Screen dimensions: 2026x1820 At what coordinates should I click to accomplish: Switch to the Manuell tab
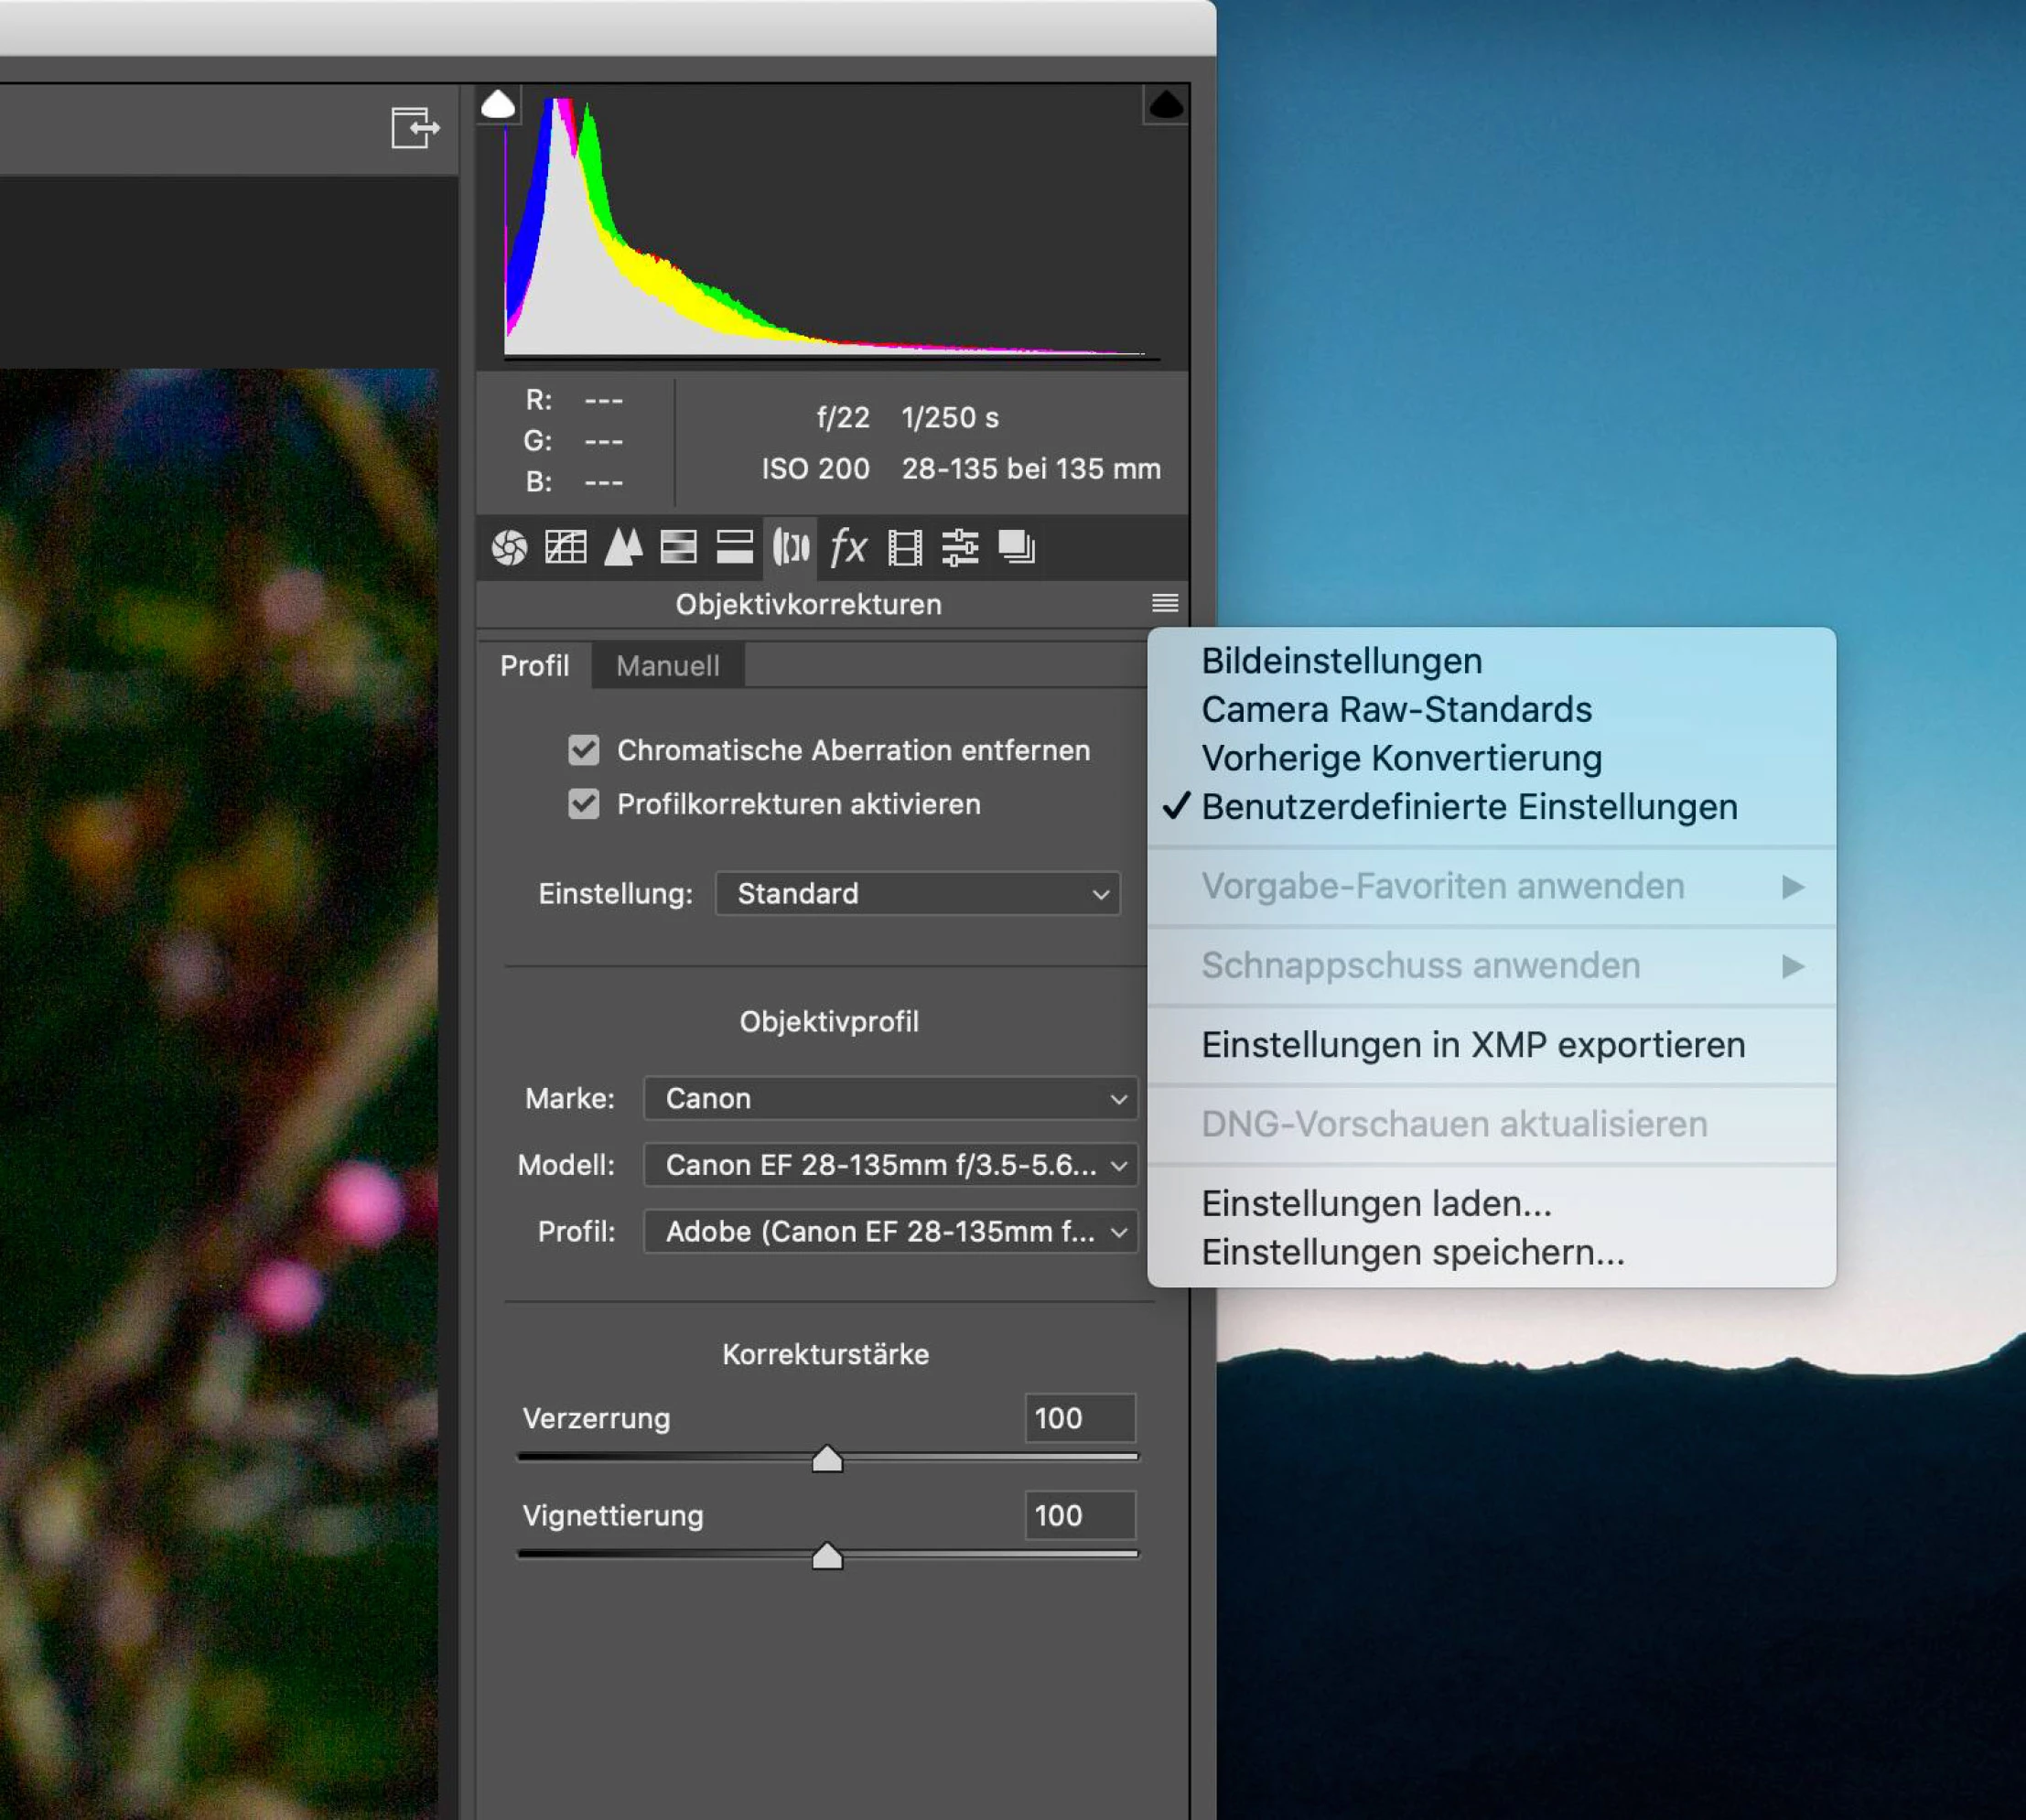(667, 666)
